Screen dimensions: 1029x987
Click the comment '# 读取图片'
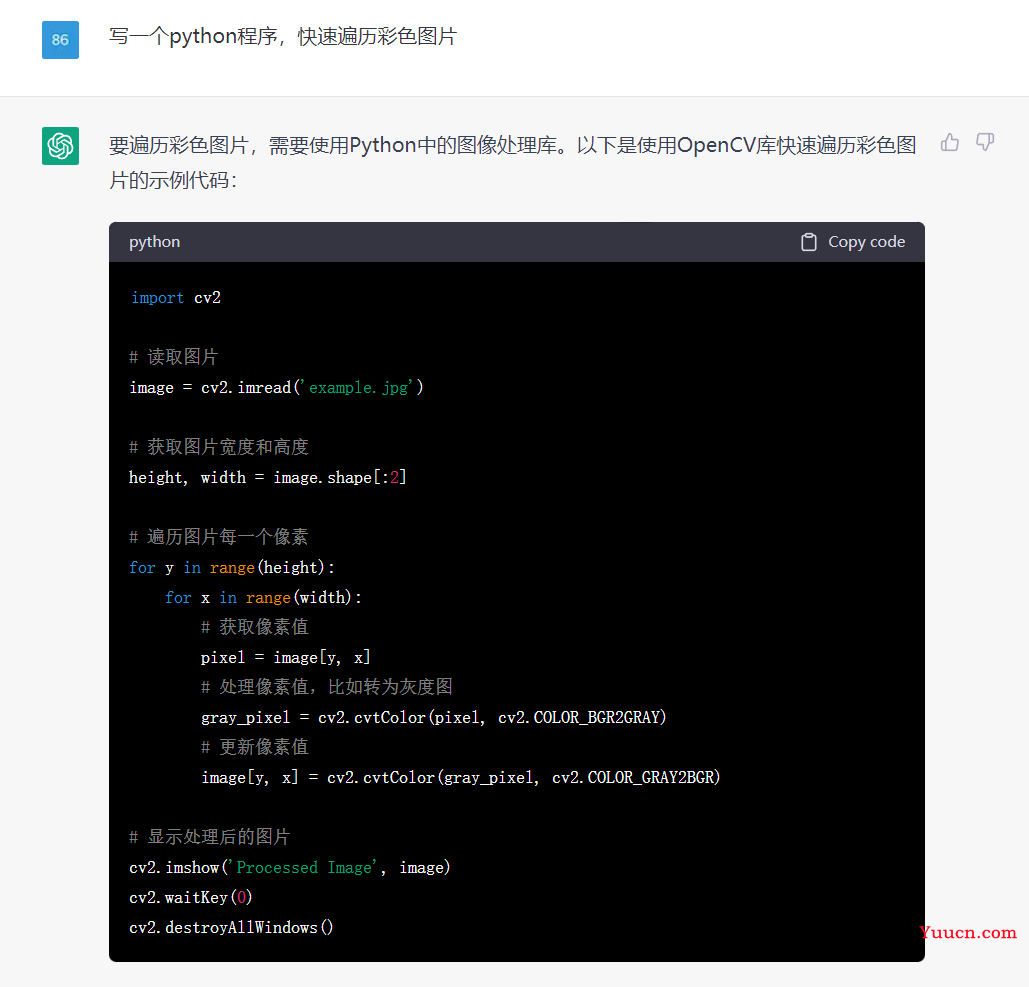174,357
